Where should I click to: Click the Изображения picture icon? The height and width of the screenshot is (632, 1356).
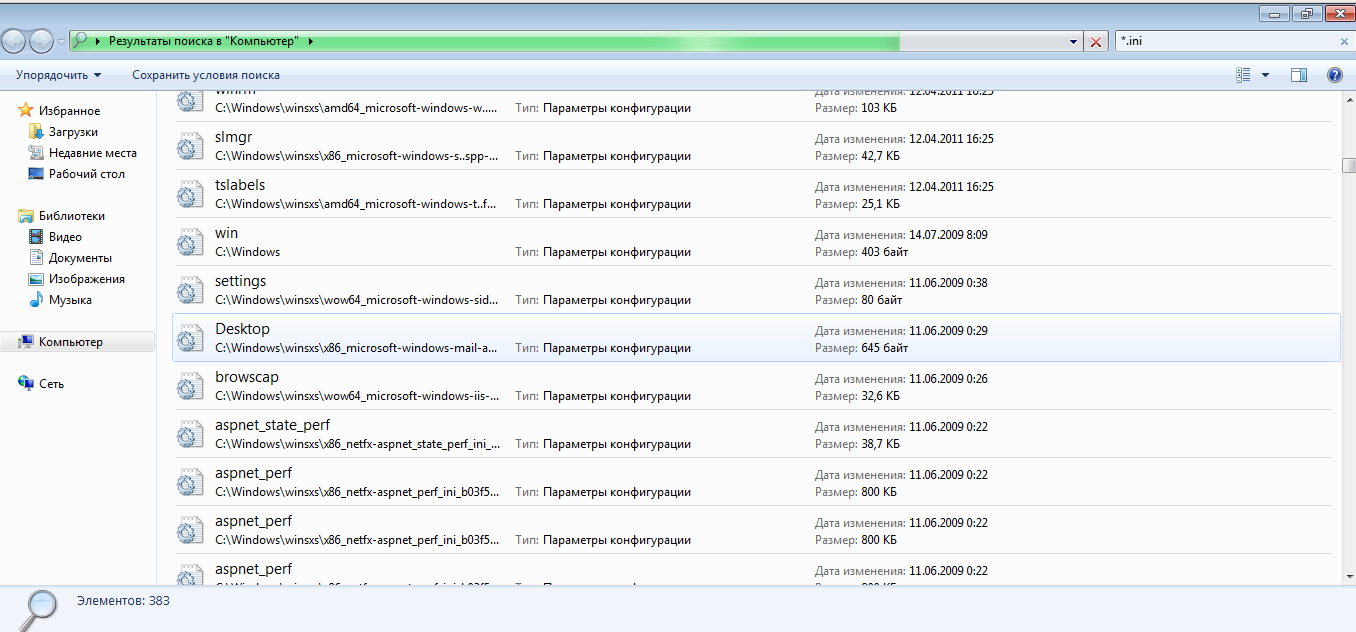tap(36, 278)
